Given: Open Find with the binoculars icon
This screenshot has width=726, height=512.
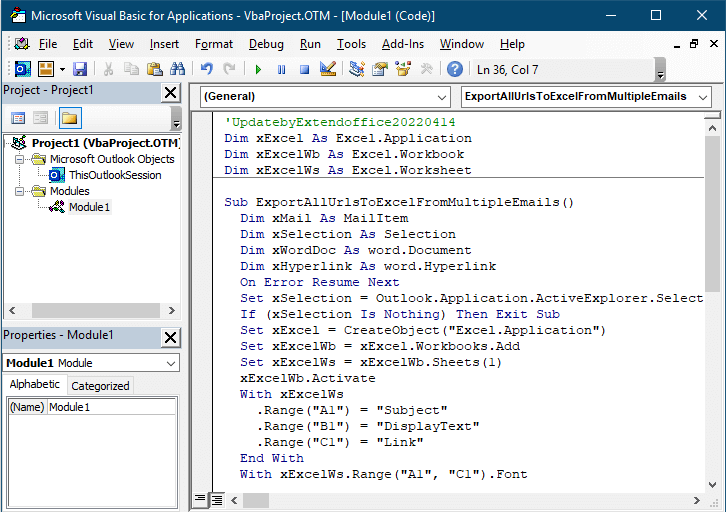Looking at the screenshot, I should 177,69.
